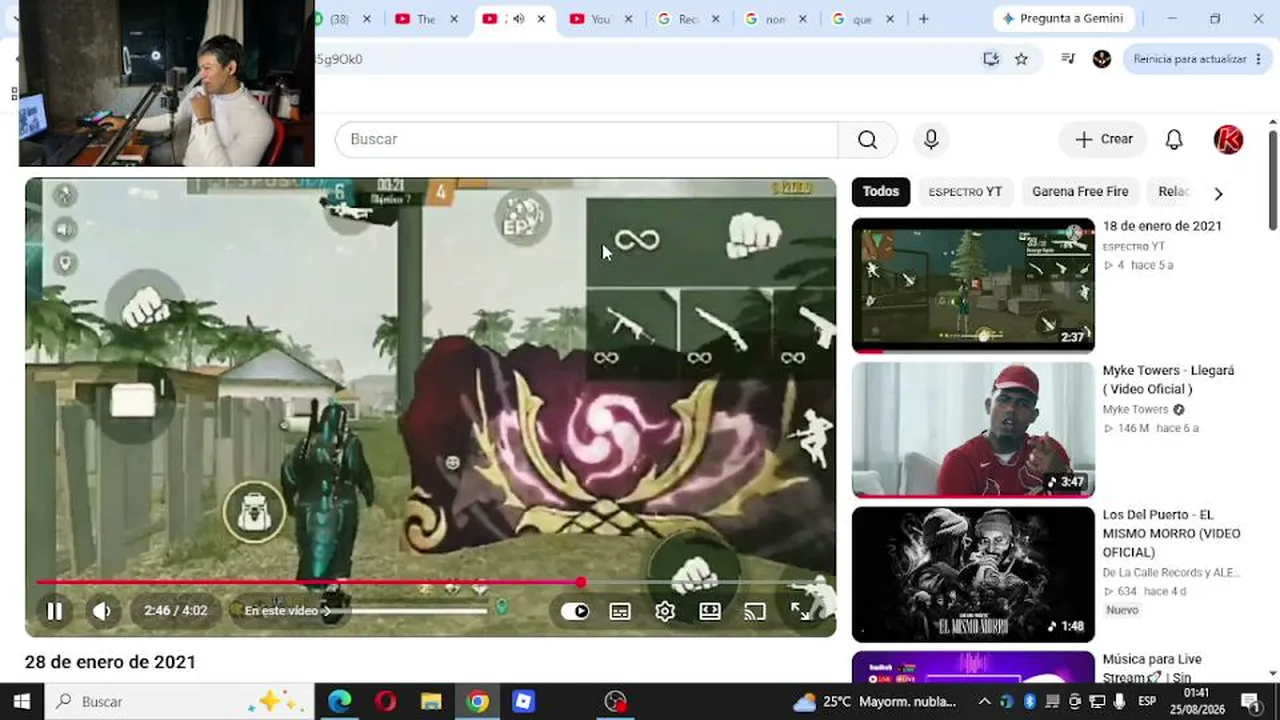The height and width of the screenshot is (720, 1280).
Task: Open 'Los Del Puerto - EL MISMO MORRO' title
Action: pyautogui.click(x=1171, y=534)
